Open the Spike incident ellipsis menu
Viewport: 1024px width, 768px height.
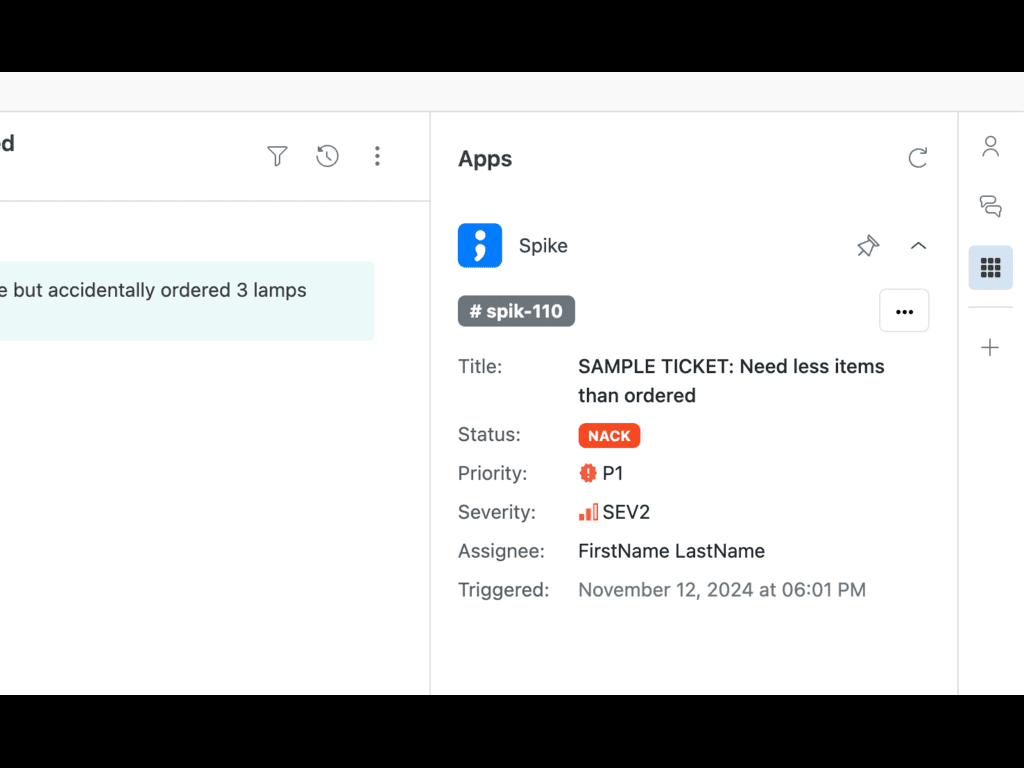pos(904,311)
